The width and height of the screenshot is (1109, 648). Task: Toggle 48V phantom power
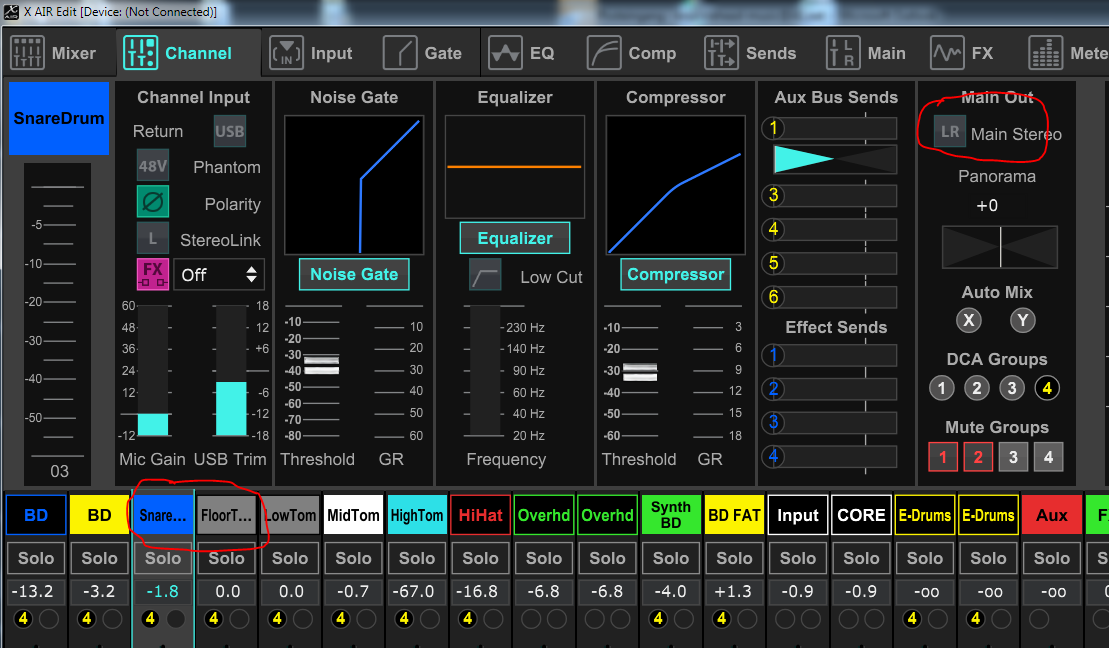pyautogui.click(x=153, y=166)
